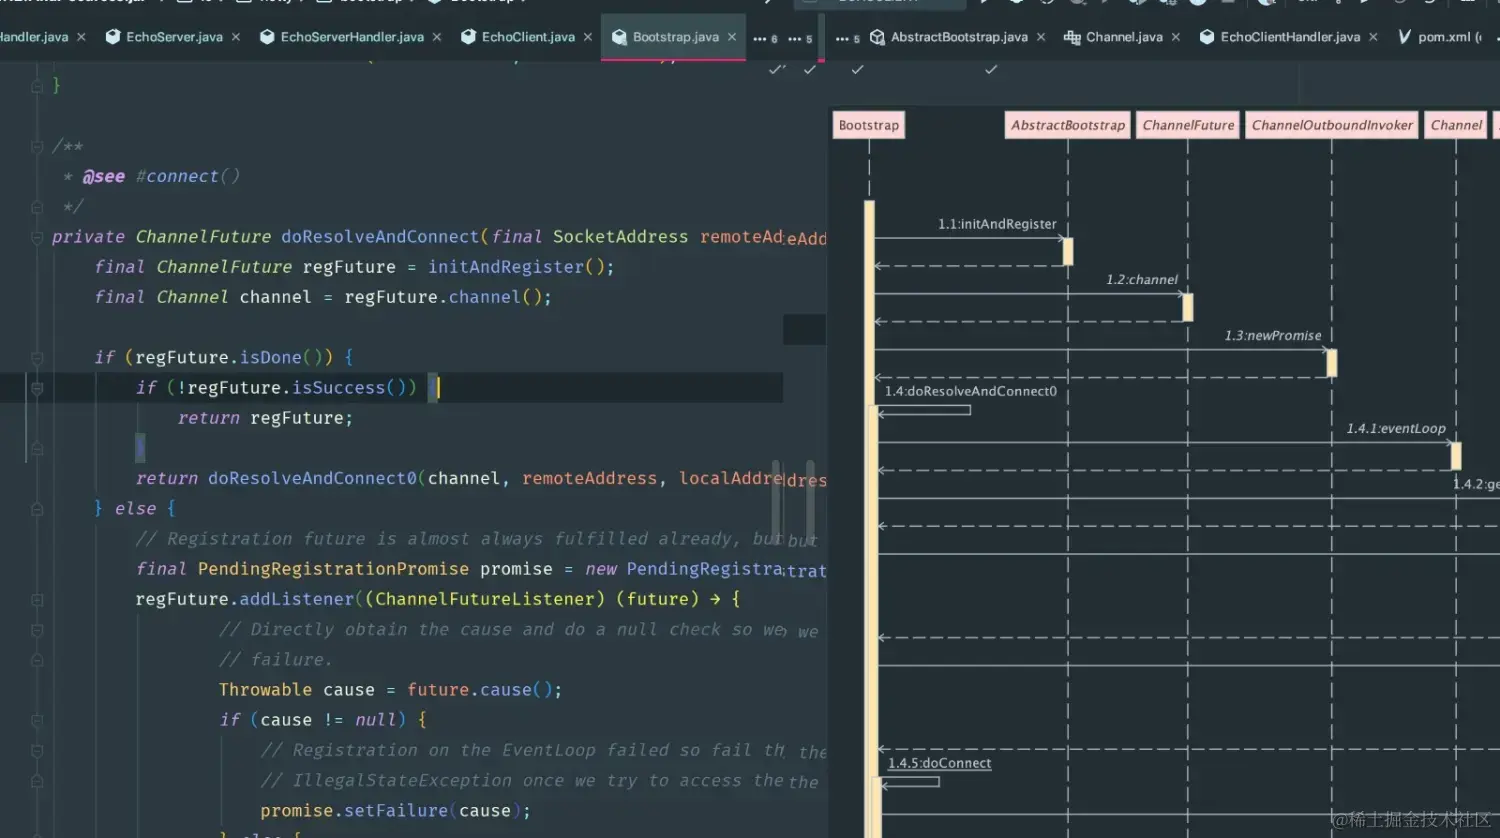Switch to the EchoServer.java tab
The image size is (1500, 838).
coord(174,37)
